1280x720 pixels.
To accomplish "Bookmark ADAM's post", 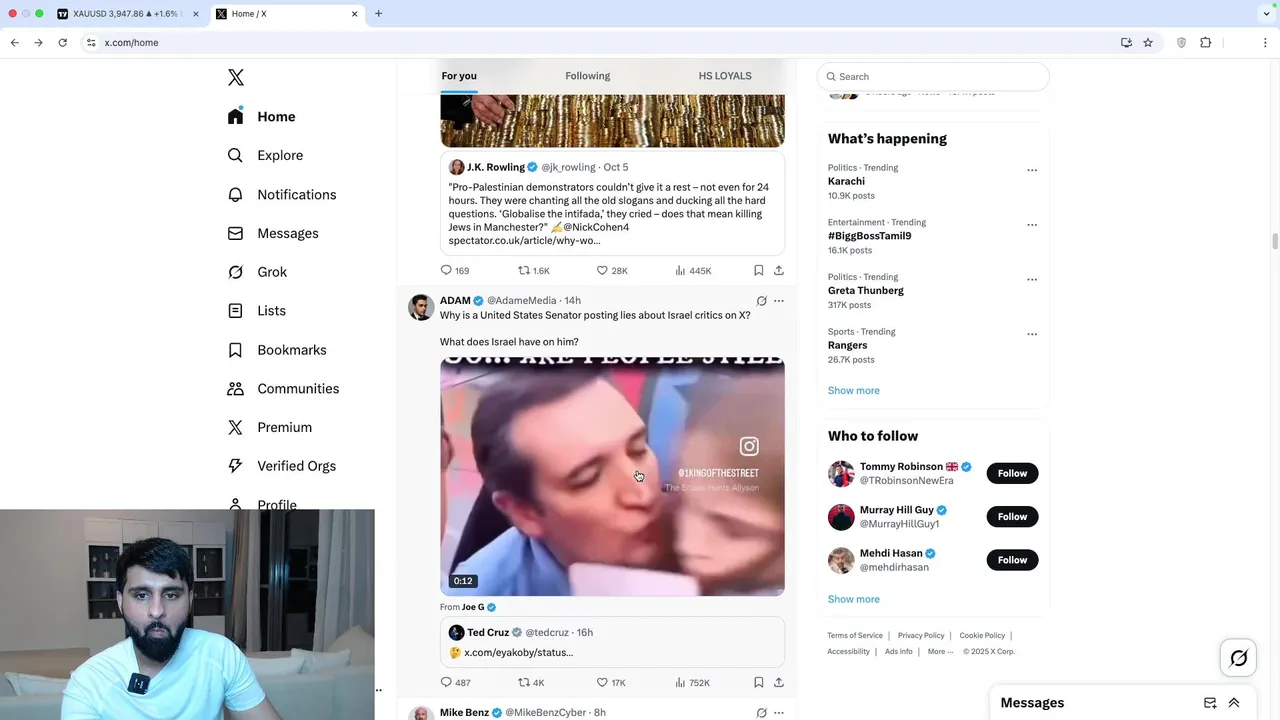I will click(x=758, y=682).
